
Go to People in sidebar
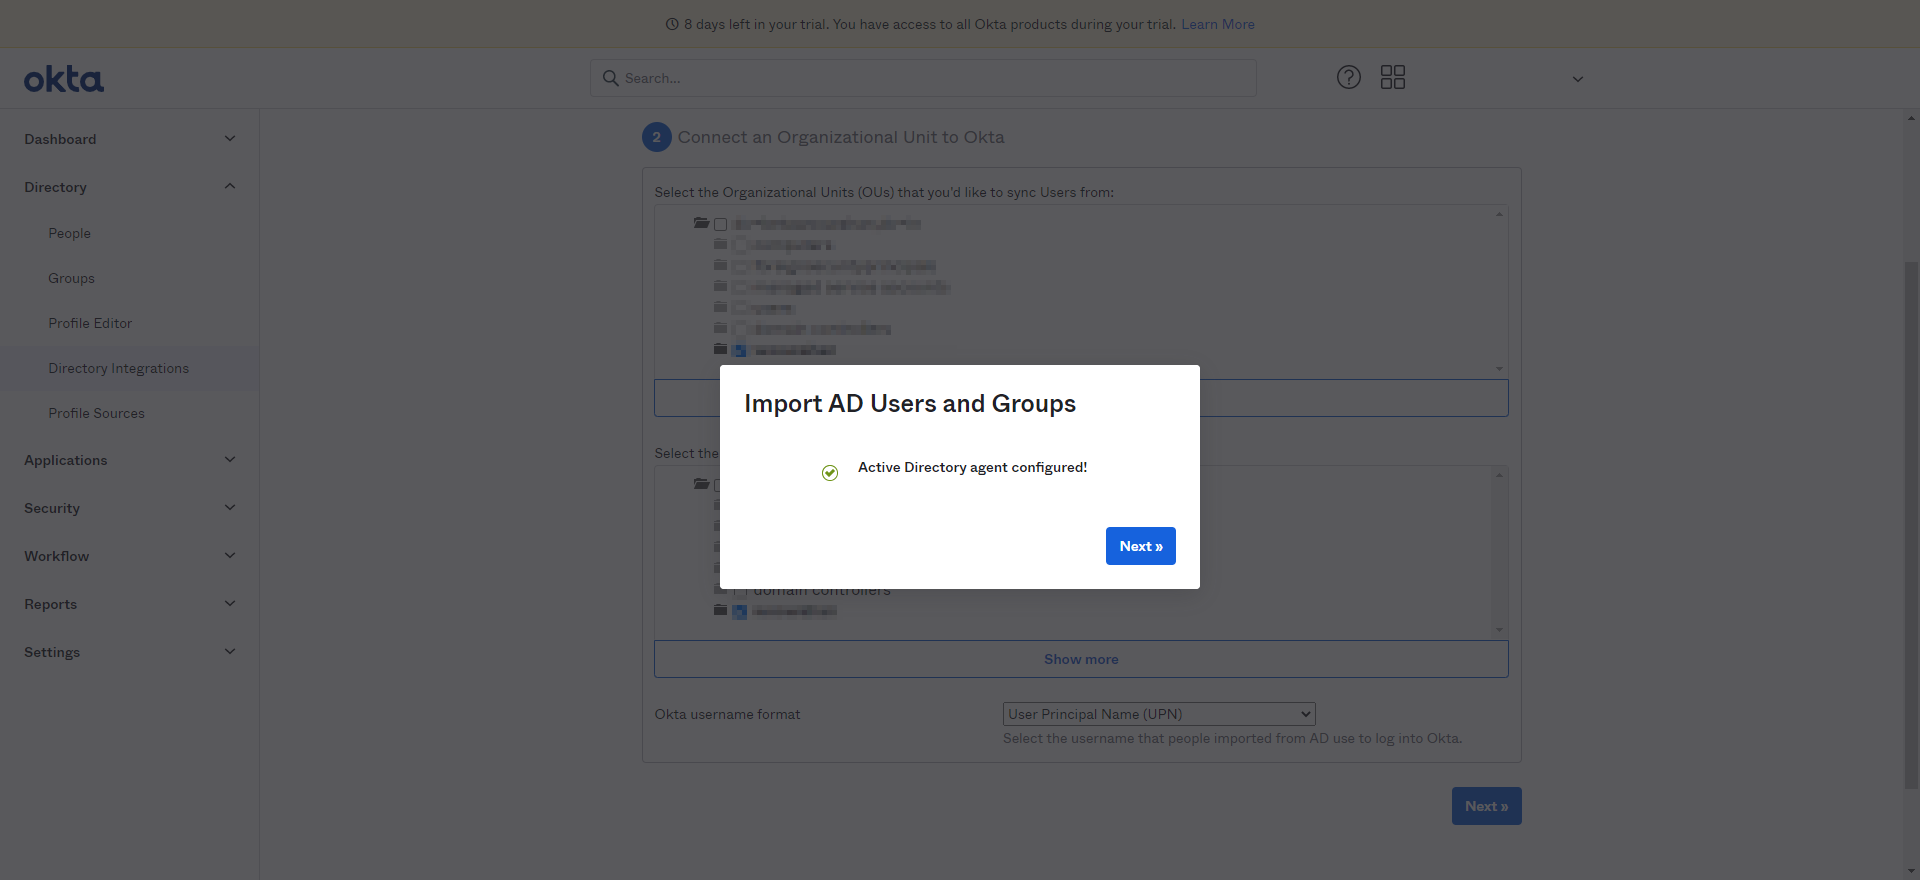pyautogui.click(x=70, y=233)
